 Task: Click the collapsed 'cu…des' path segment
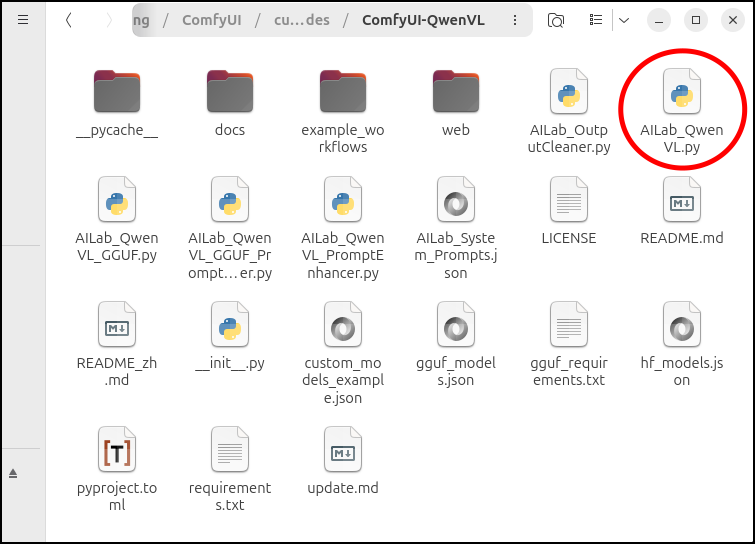(x=304, y=20)
